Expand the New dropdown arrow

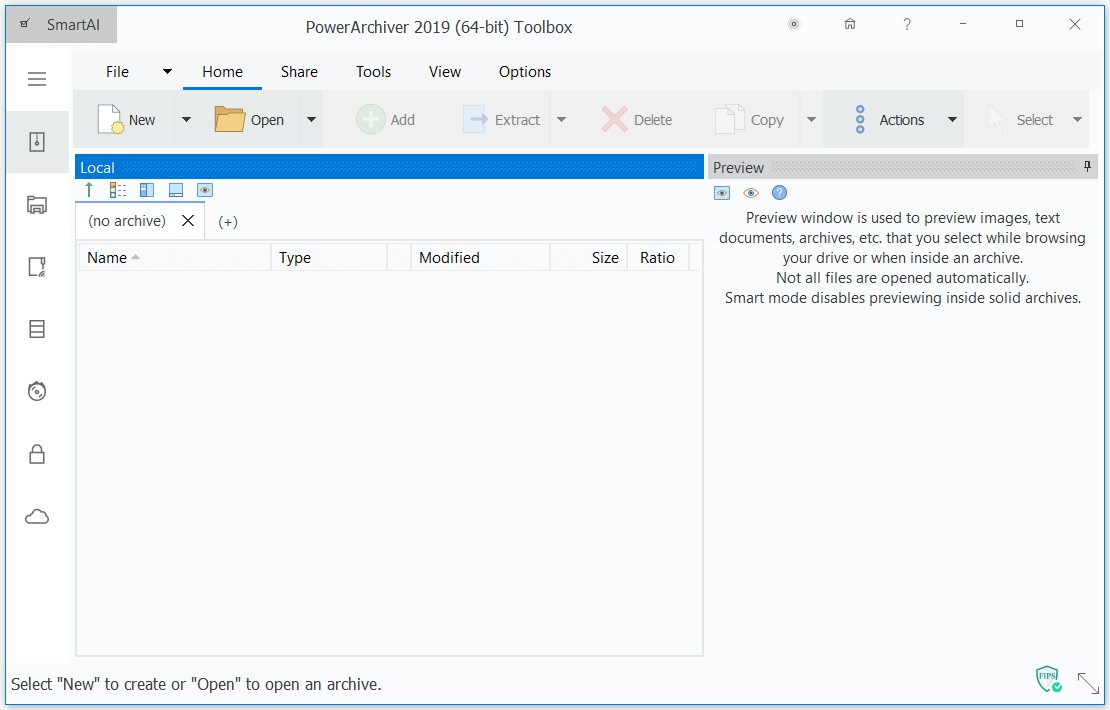tap(186, 118)
